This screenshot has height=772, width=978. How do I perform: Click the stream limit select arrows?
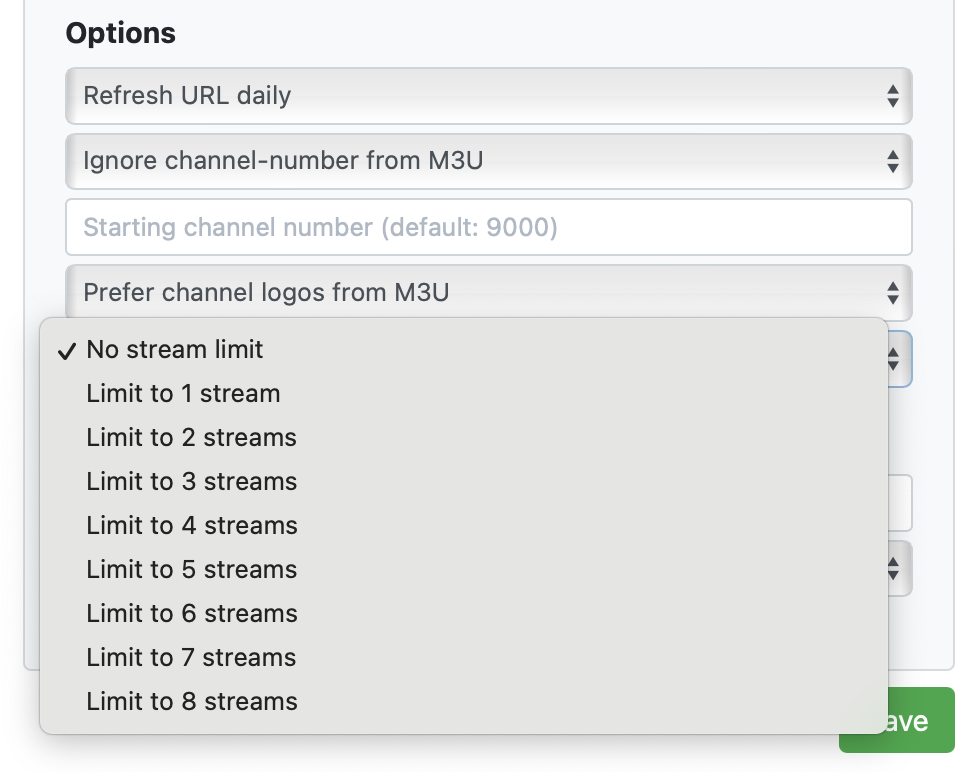tap(894, 359)
